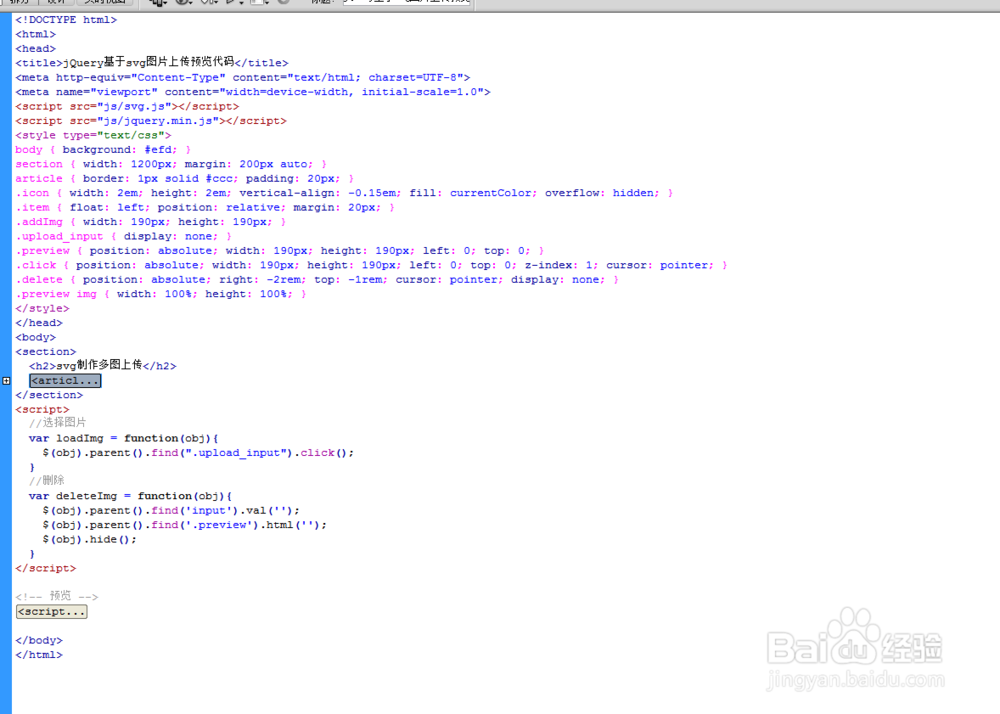Viewport: 1000px width, 714px height.
Task: Click the .item float left CSS rule
Action: [x=205, y=208]
